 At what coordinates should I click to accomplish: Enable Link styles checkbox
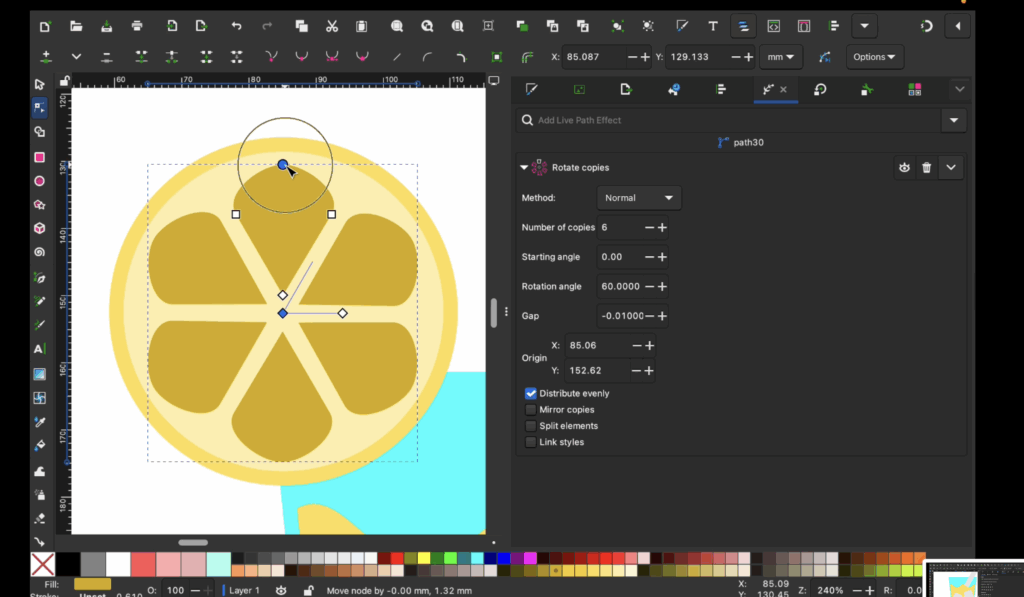(x=530, y=442)
